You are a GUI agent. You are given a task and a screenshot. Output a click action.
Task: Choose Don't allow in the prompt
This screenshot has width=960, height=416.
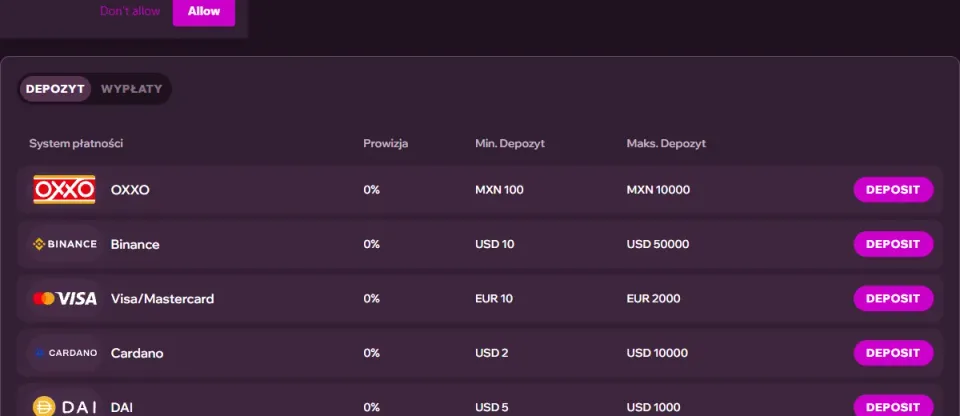click(130, 11)
